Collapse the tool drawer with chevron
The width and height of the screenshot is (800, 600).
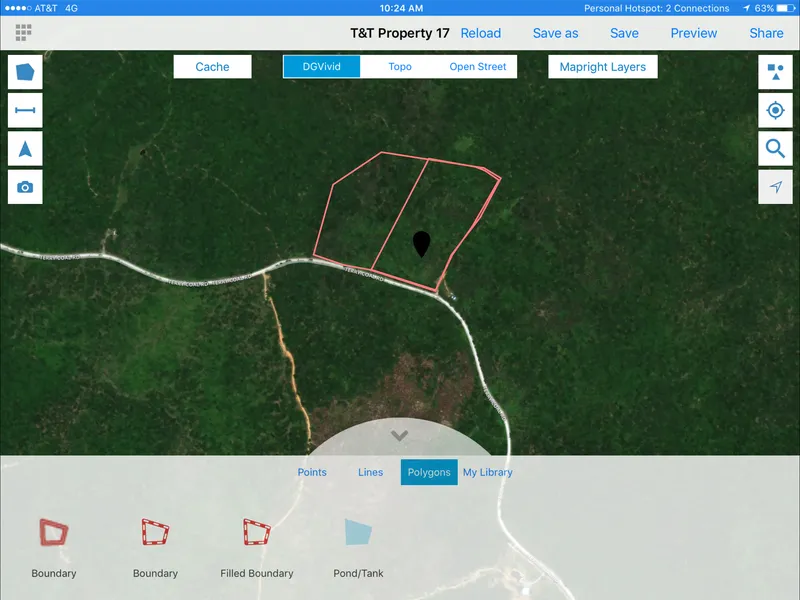[400, 435]
